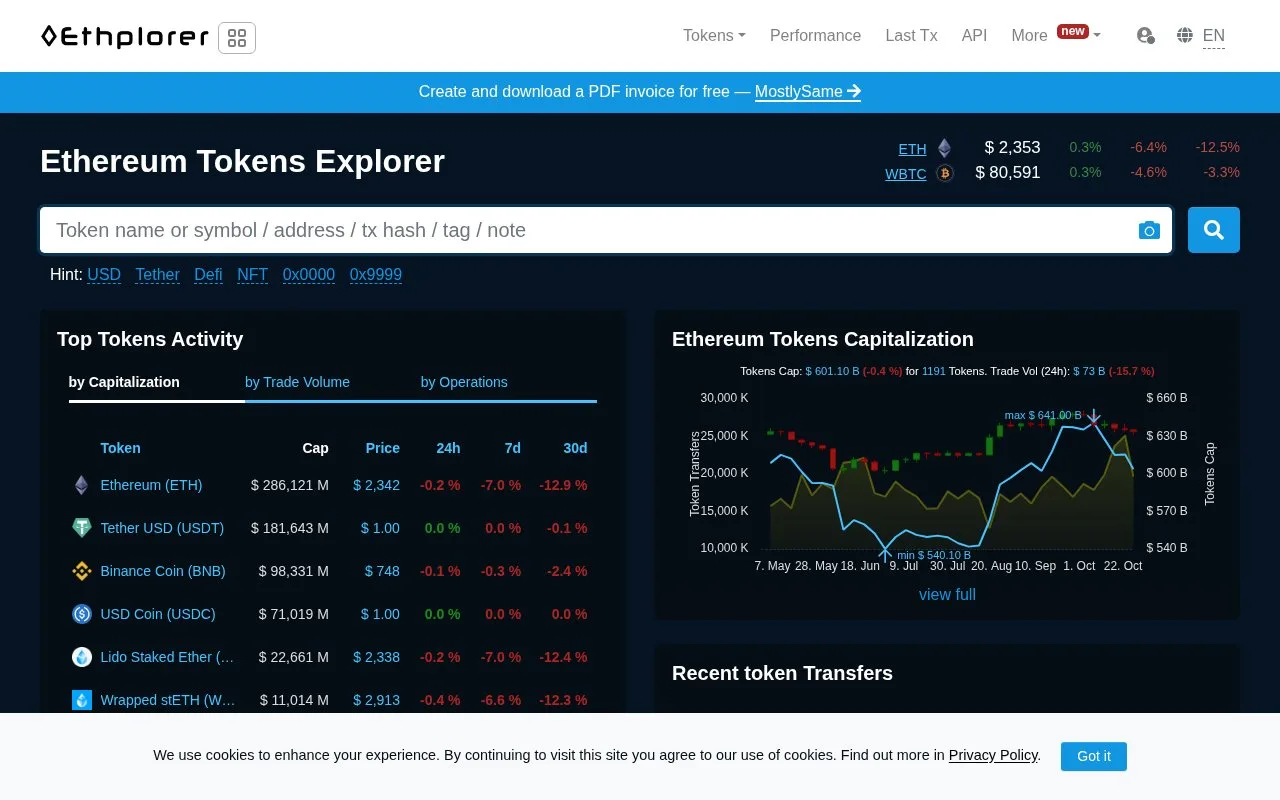Open the Binance Coin (BNB) token link
1280x800 pixels.
pyautogui.click(x=163, y=571)
